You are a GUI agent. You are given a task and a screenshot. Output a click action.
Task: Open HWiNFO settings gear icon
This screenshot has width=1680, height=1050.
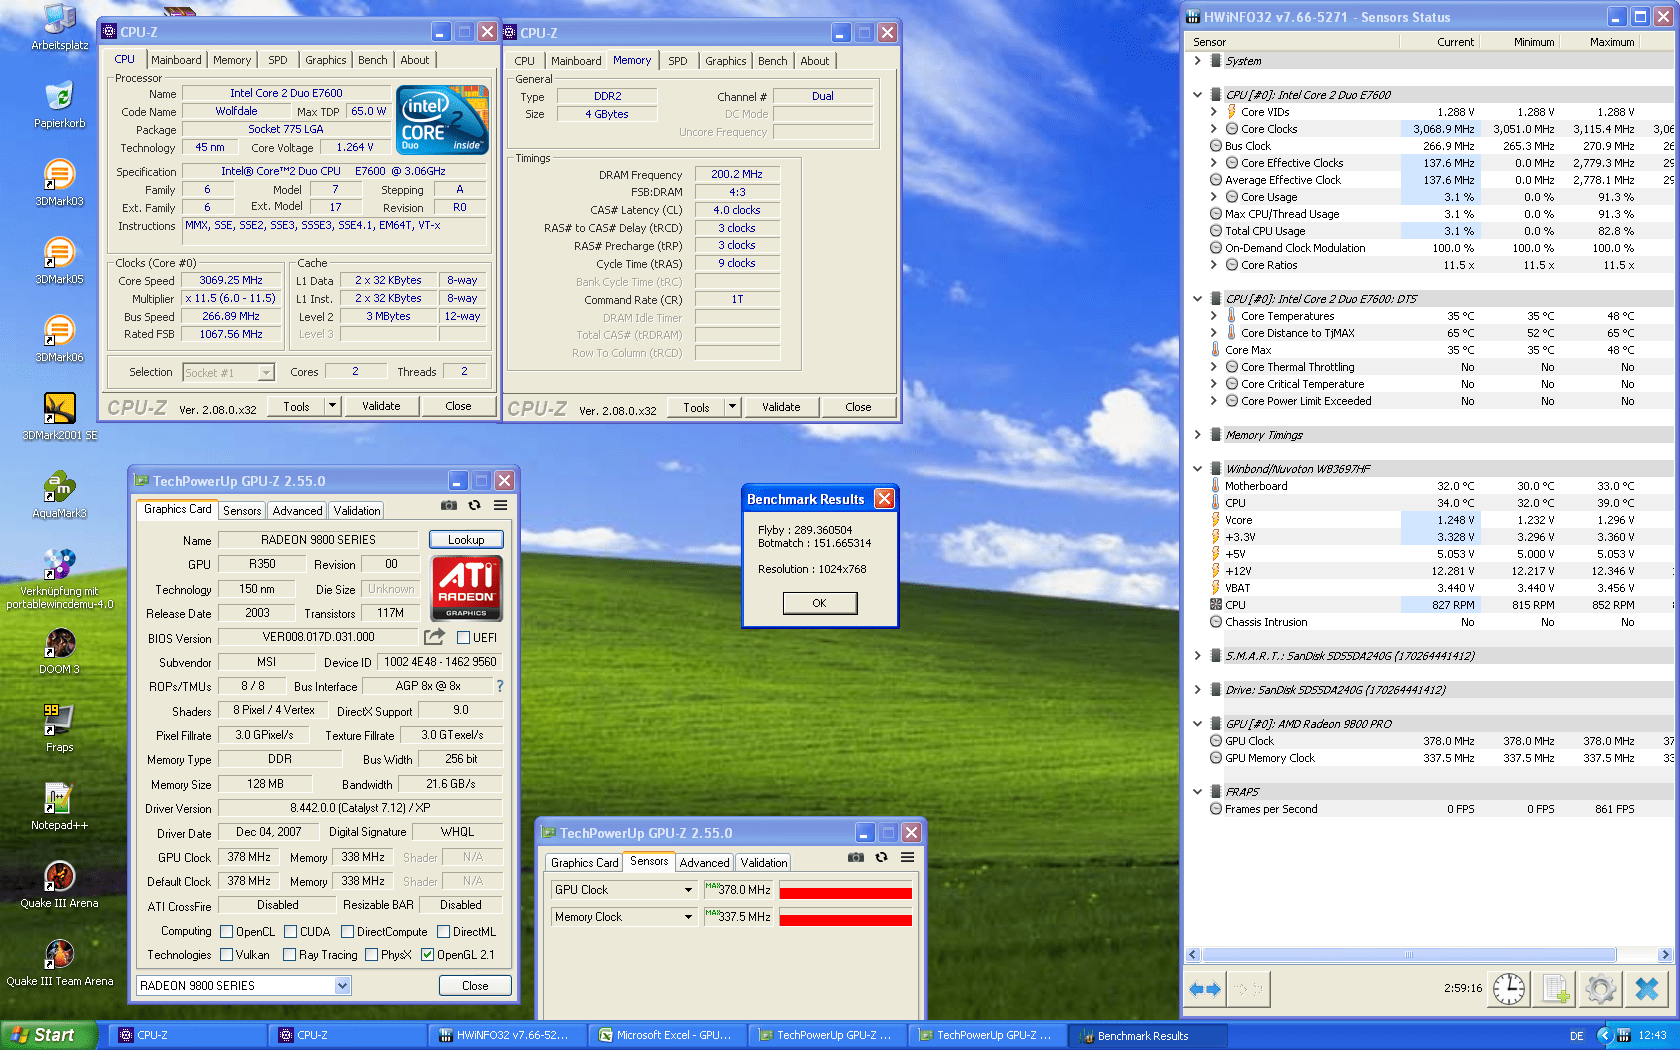tap(1601, 989)
